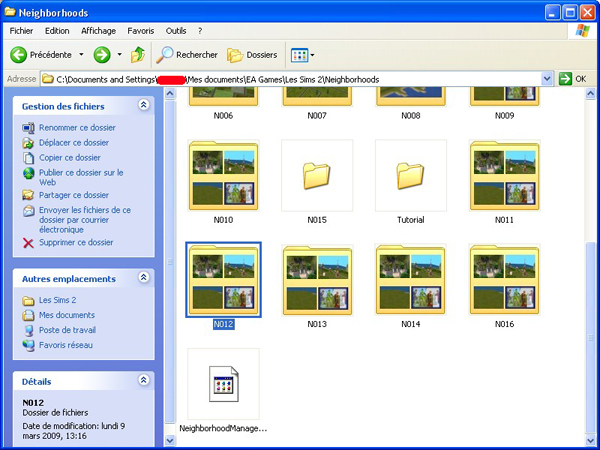Click Copier ce dossier link

70,158
